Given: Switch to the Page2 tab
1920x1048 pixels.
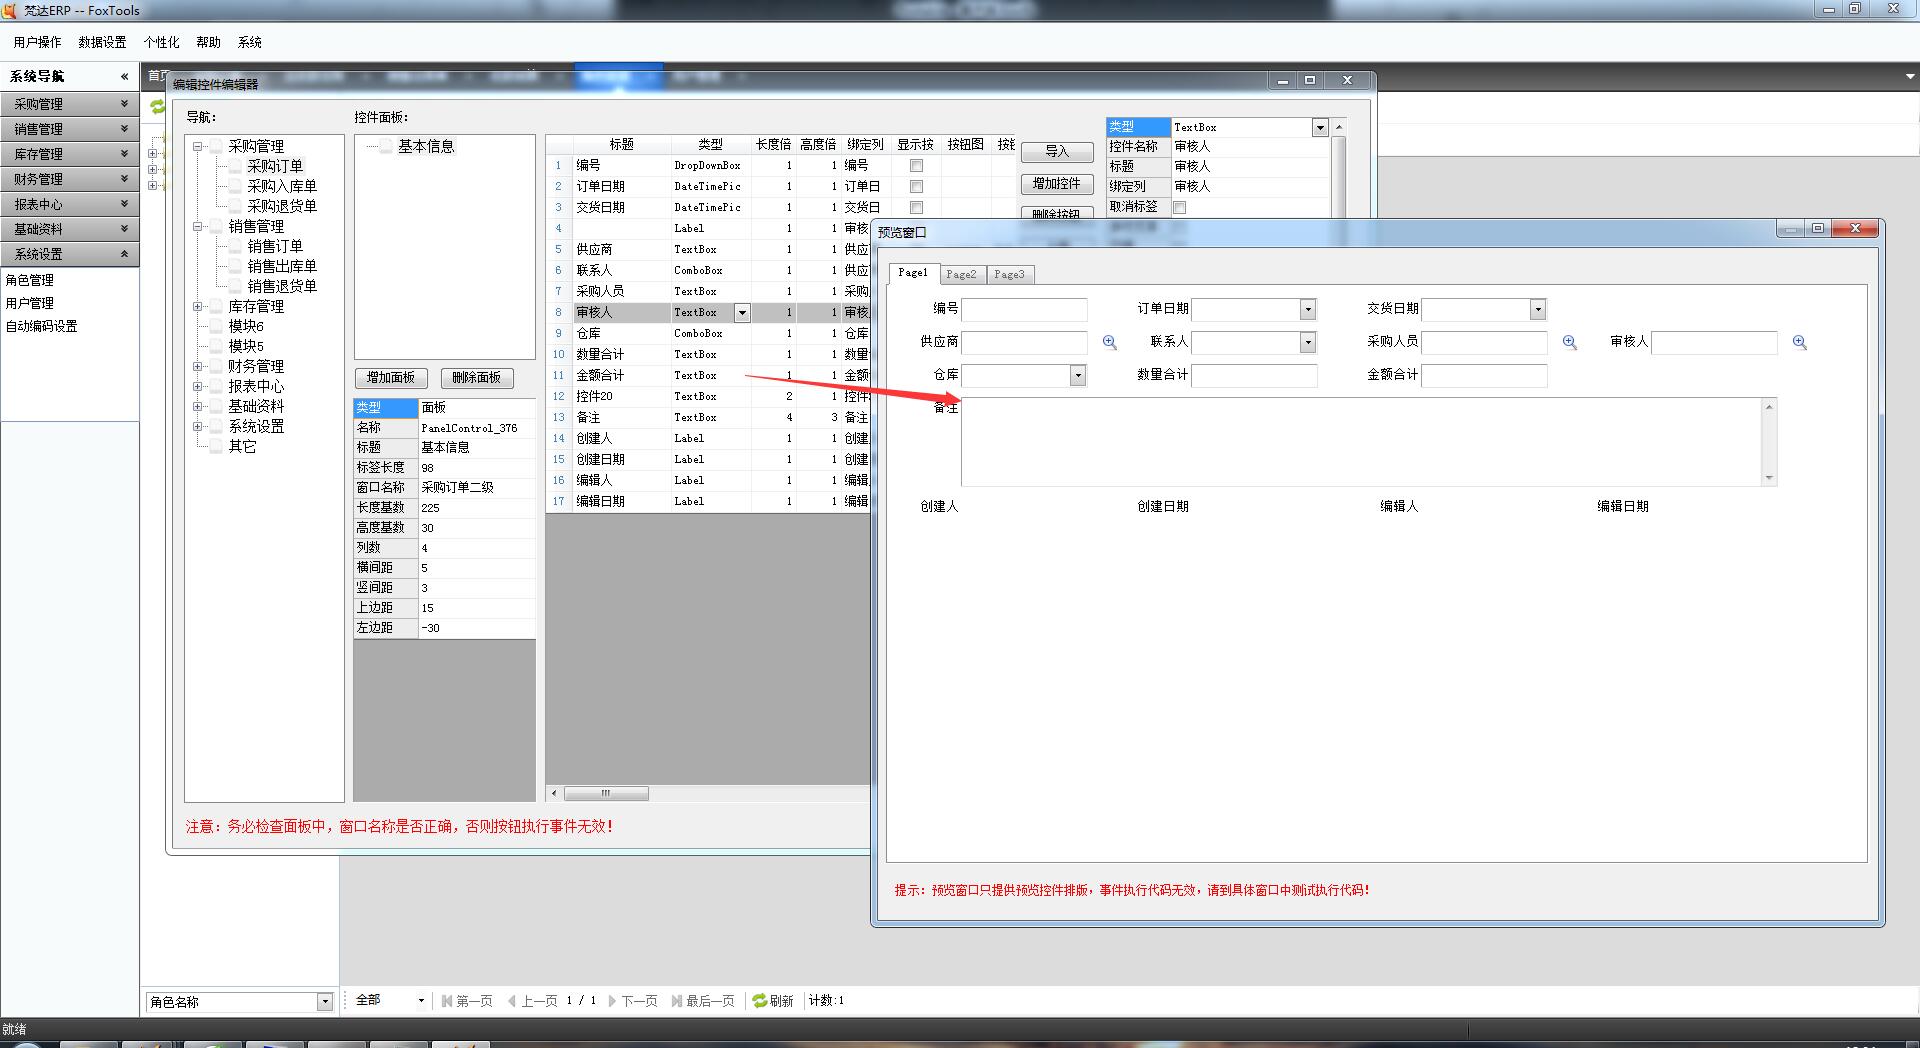Looking at the screenshot, I should [x=961, y=274].
